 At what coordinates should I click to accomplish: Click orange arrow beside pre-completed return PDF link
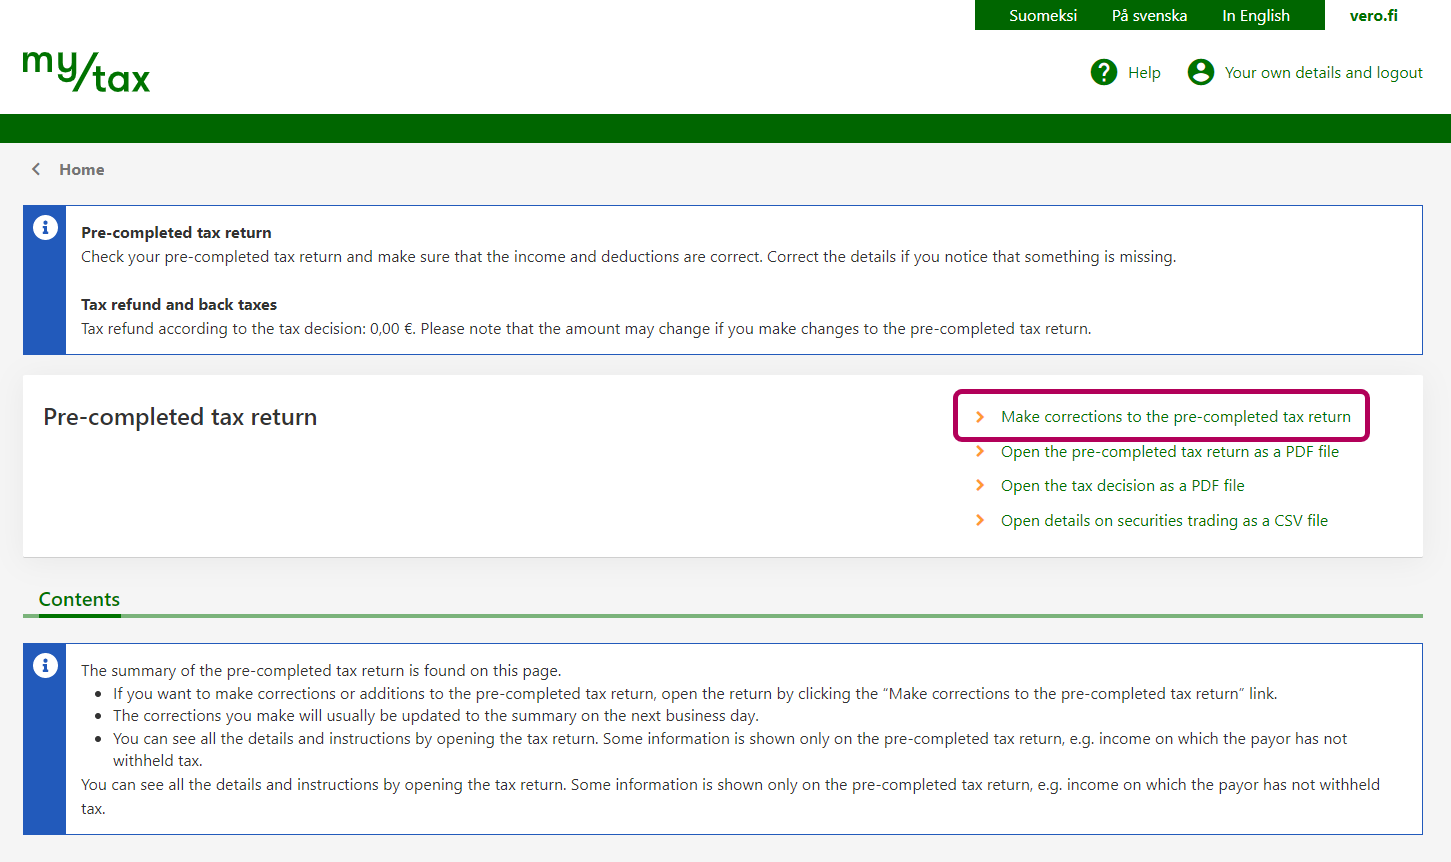coord(980,452)
